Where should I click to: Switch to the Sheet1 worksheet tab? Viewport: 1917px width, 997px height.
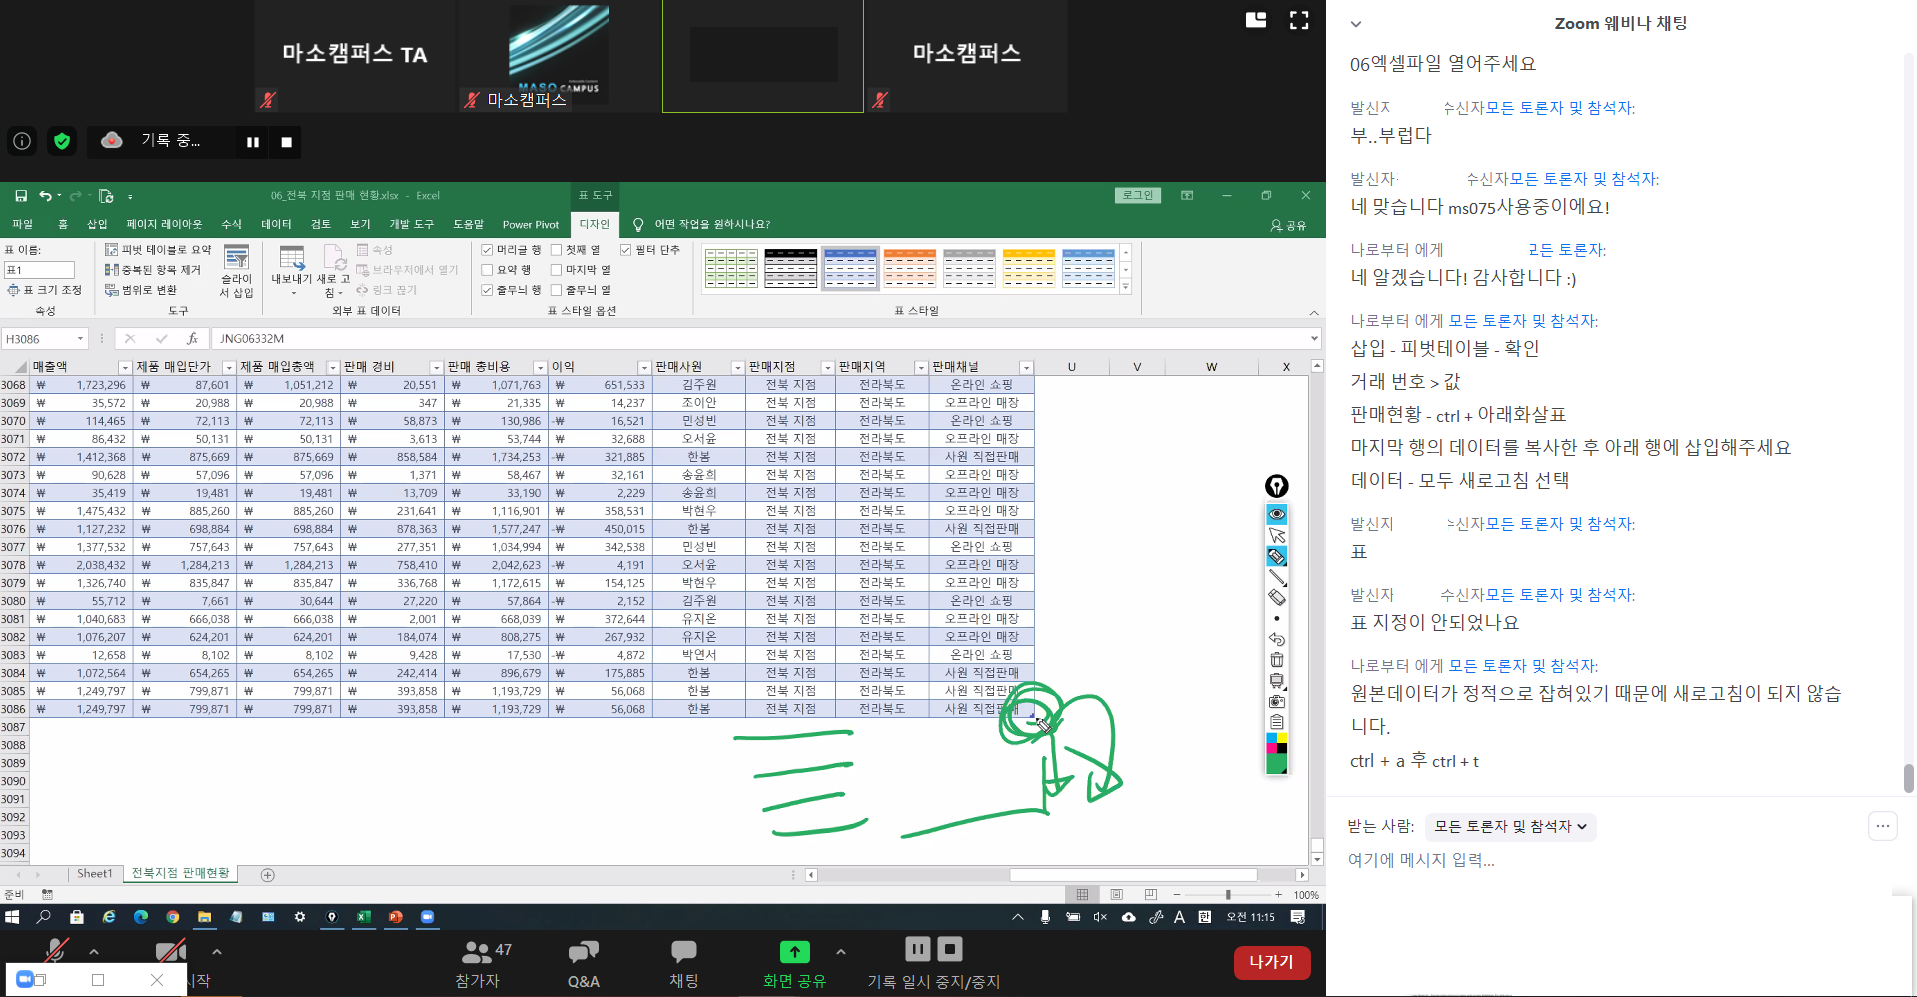[x=95, y=874]
